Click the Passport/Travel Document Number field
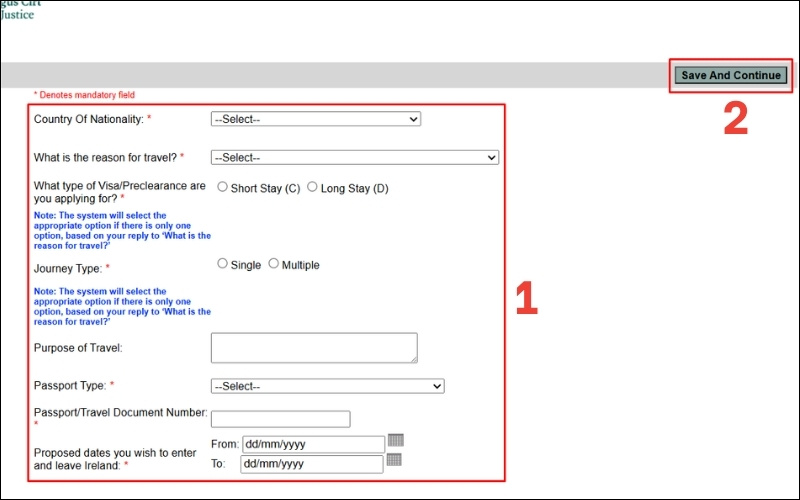 [280, 419]
